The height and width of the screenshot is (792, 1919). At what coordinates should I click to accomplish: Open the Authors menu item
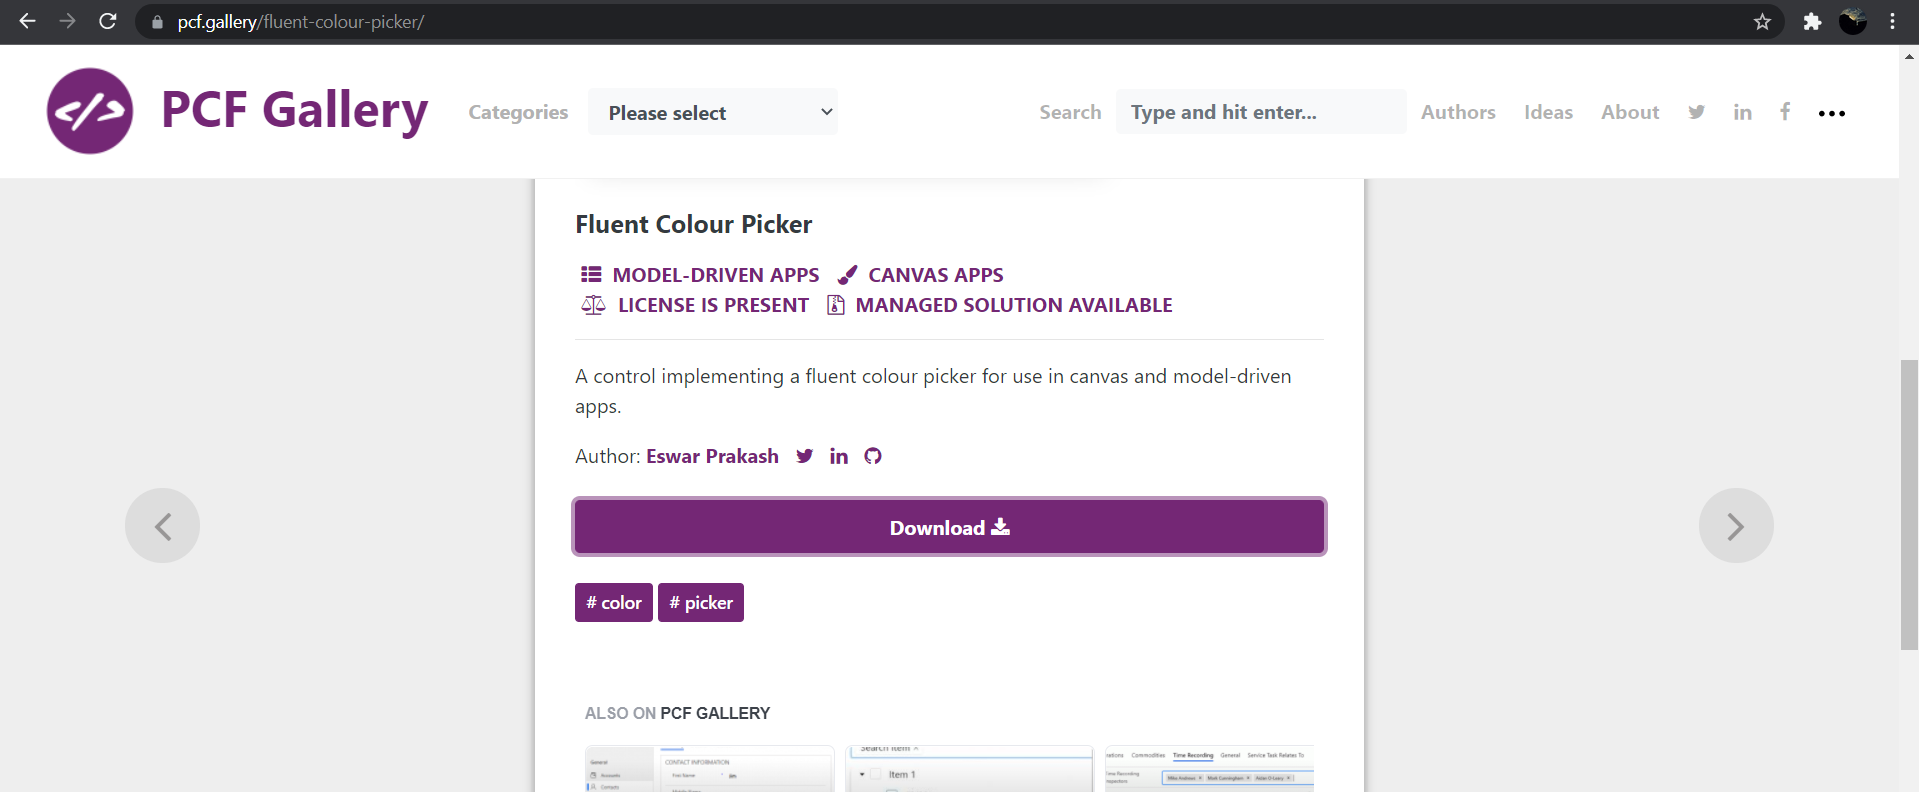1458,112
